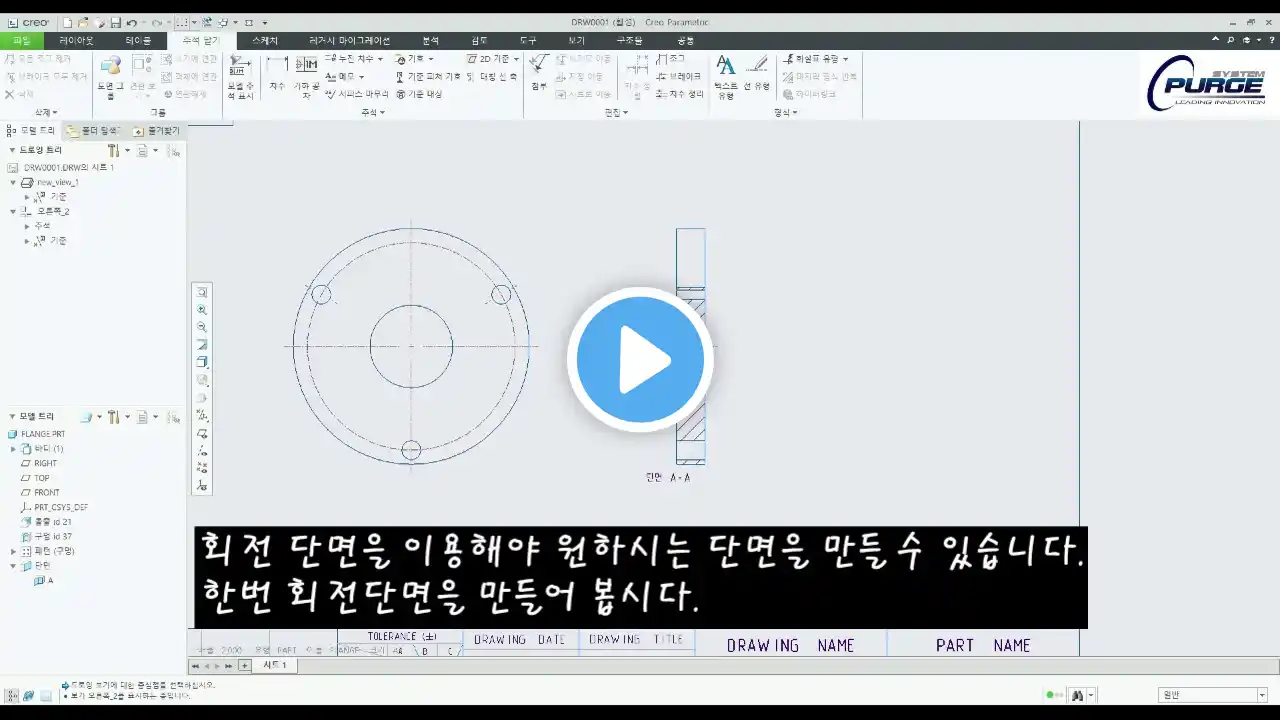Click the display style cube icon

[202, 362]
